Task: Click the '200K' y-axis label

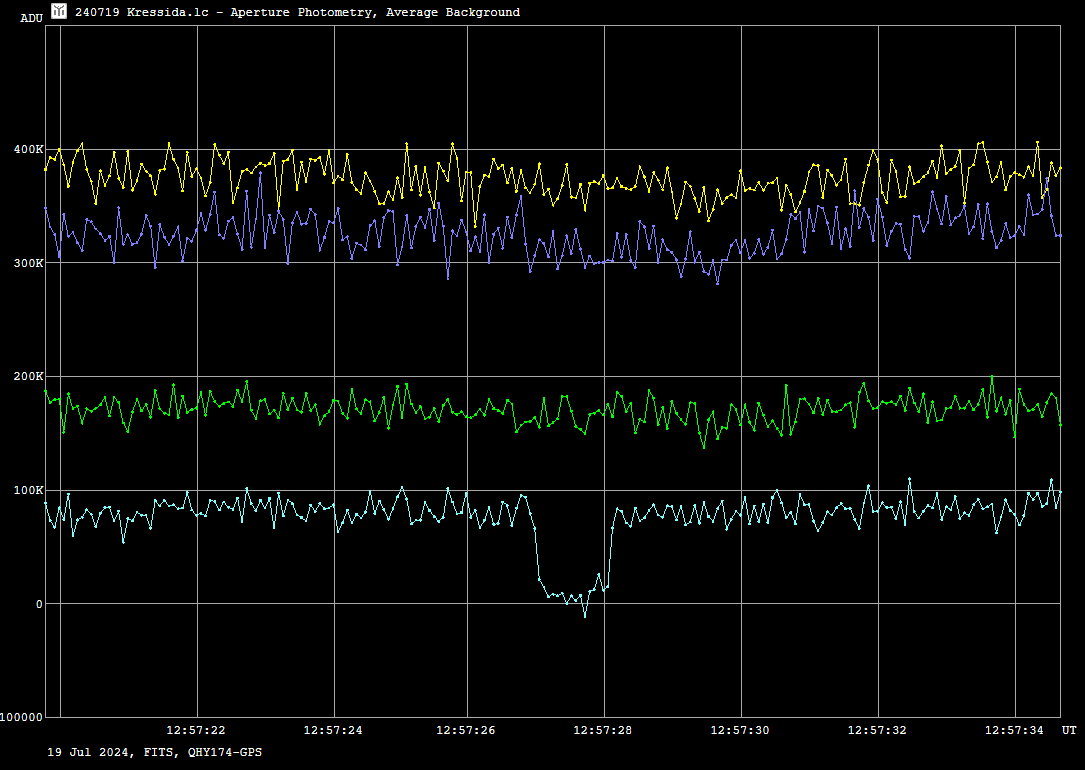Action: pos(29,376)
